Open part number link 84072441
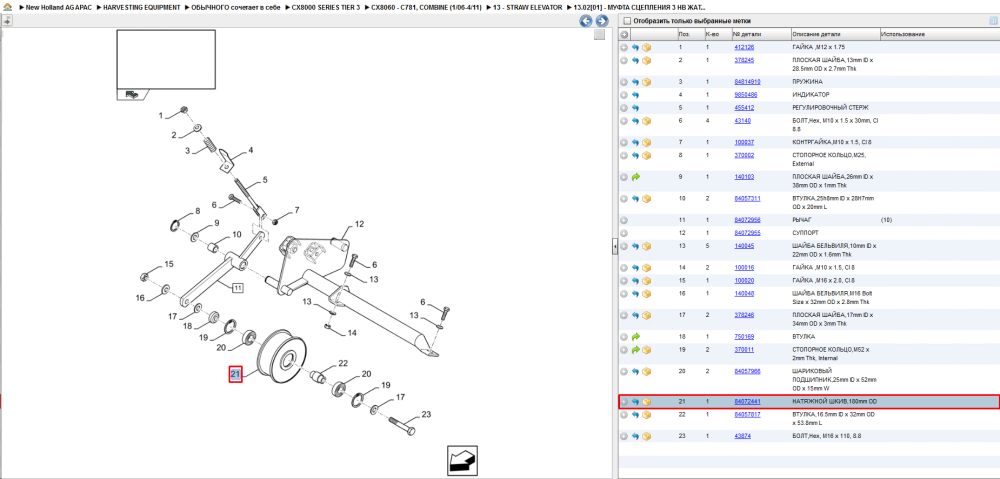This screenshot has width=1000, height=479. (x=747, y=402)
